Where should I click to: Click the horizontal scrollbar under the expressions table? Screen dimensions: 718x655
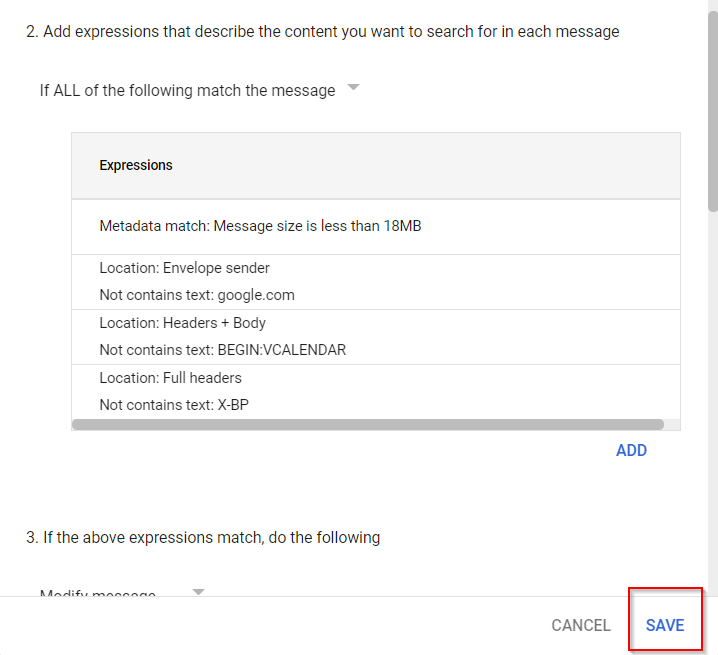click(x=368, y=424)
